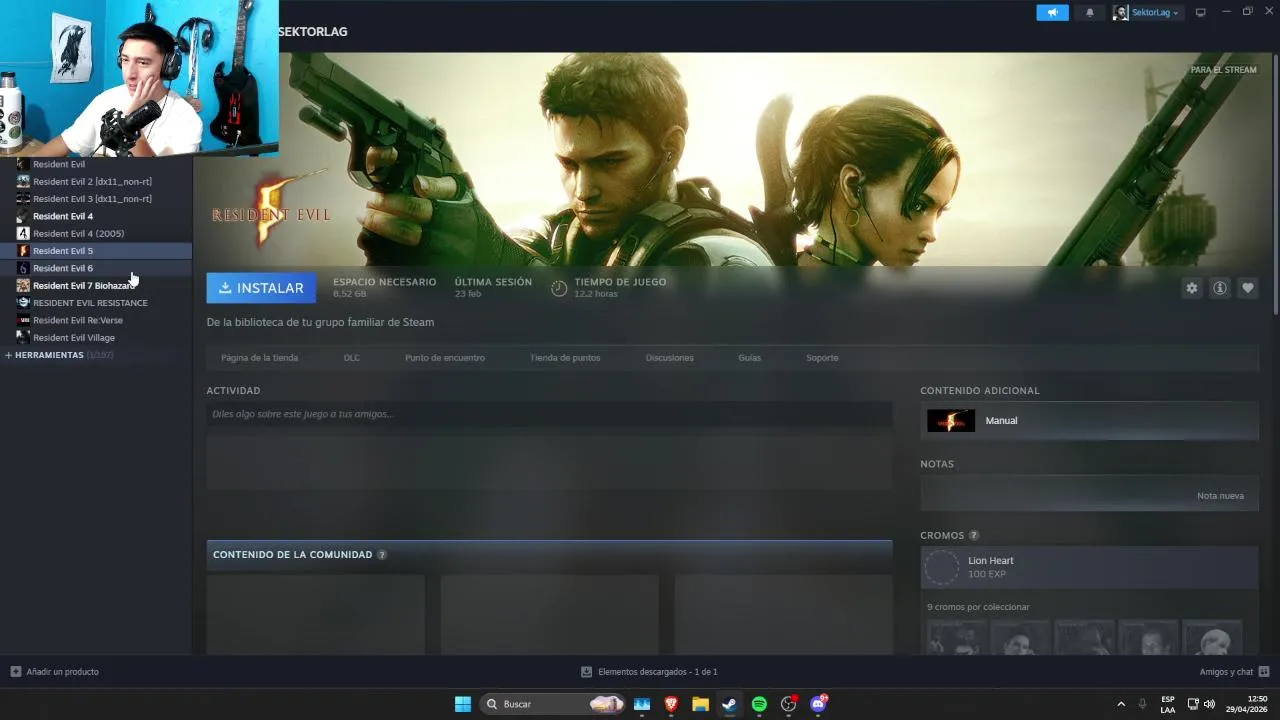Screen dimensions: 1280x720
Task: Click the Tiempo de juego clock icon
Action: (559, 288)
